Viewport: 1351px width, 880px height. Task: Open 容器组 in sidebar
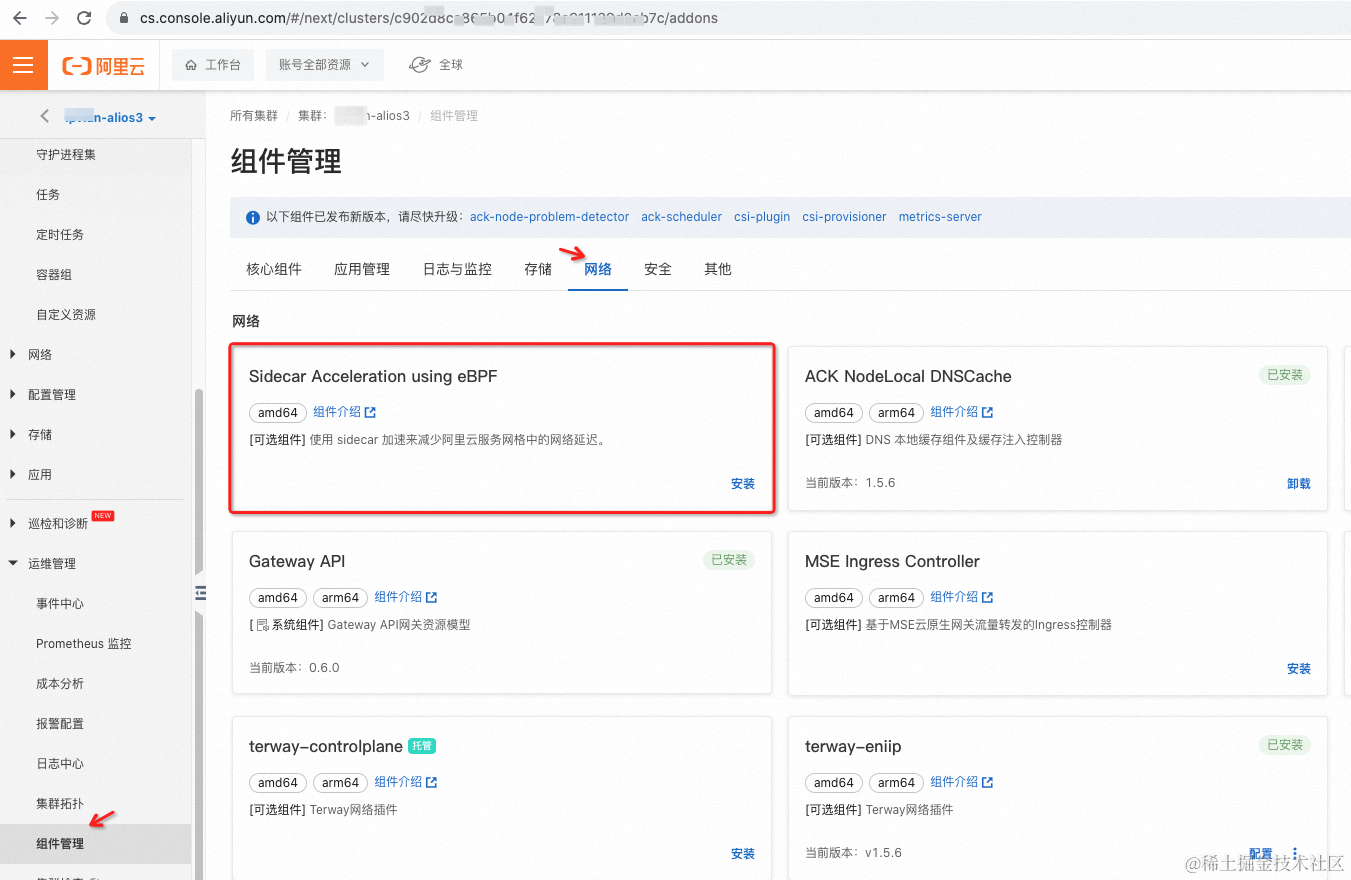pos(54,275)
